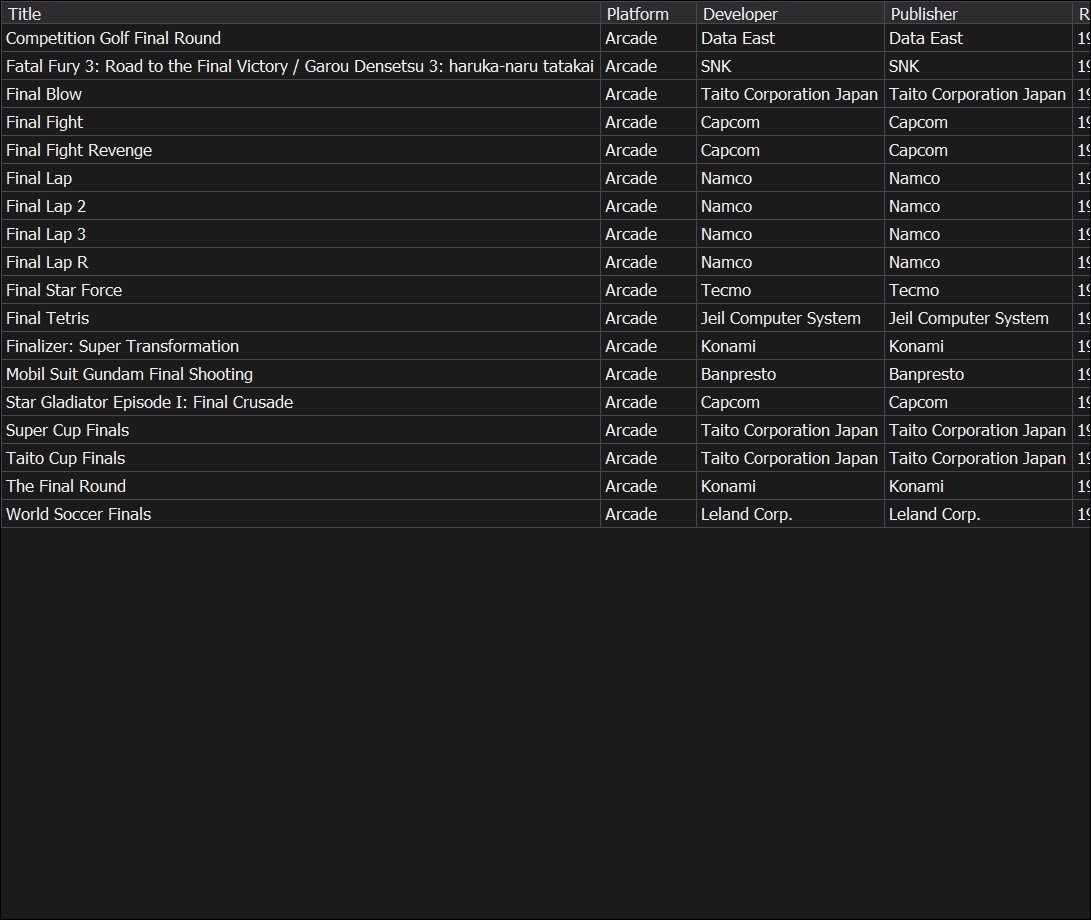Sort by the Publisher column header

tap(978, 13)
